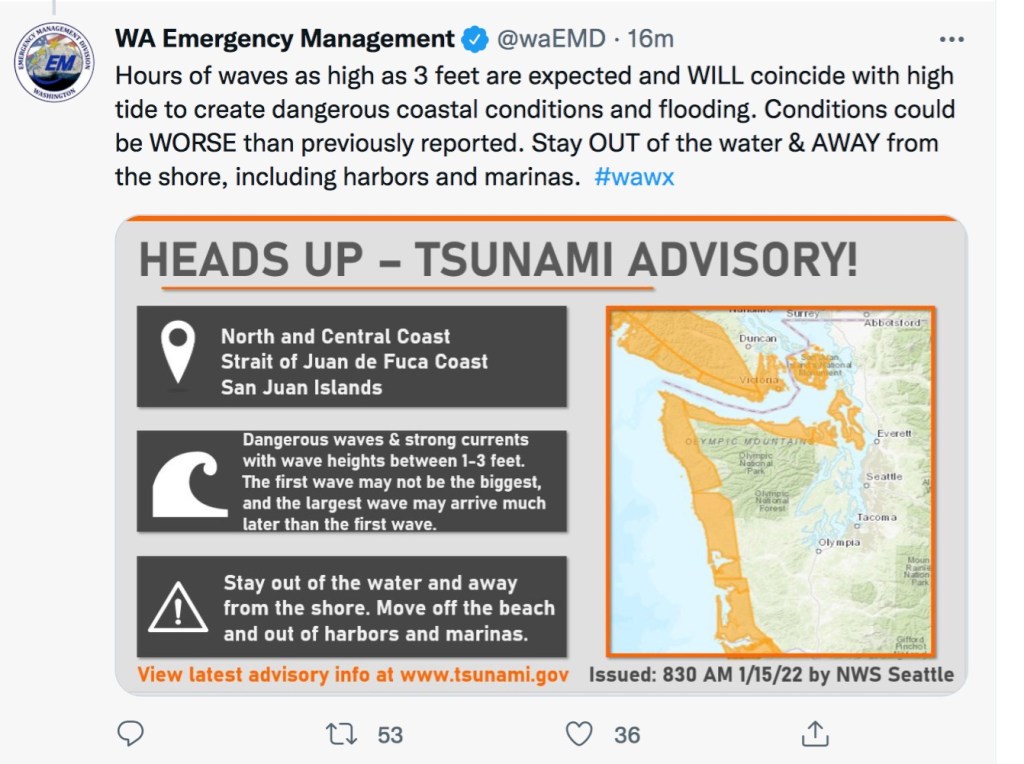Retweet this tsunami advisory post

click(342, 735)
